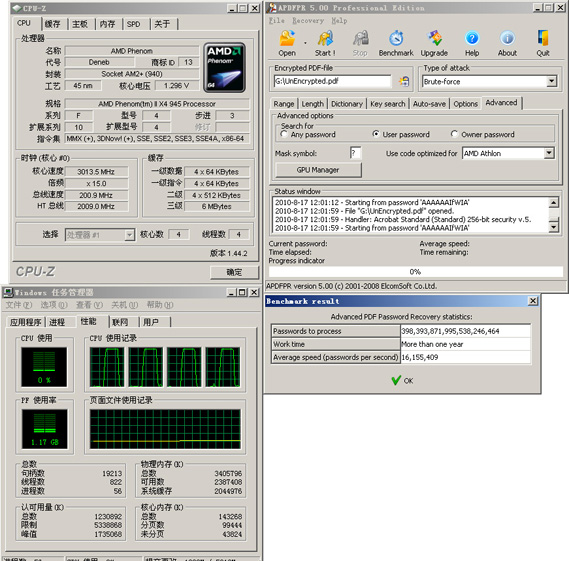569x561 pixels.
Task: Switch to the SPD tab in CPU-Z
Action: pyautogui.click(x=134, y=24)
